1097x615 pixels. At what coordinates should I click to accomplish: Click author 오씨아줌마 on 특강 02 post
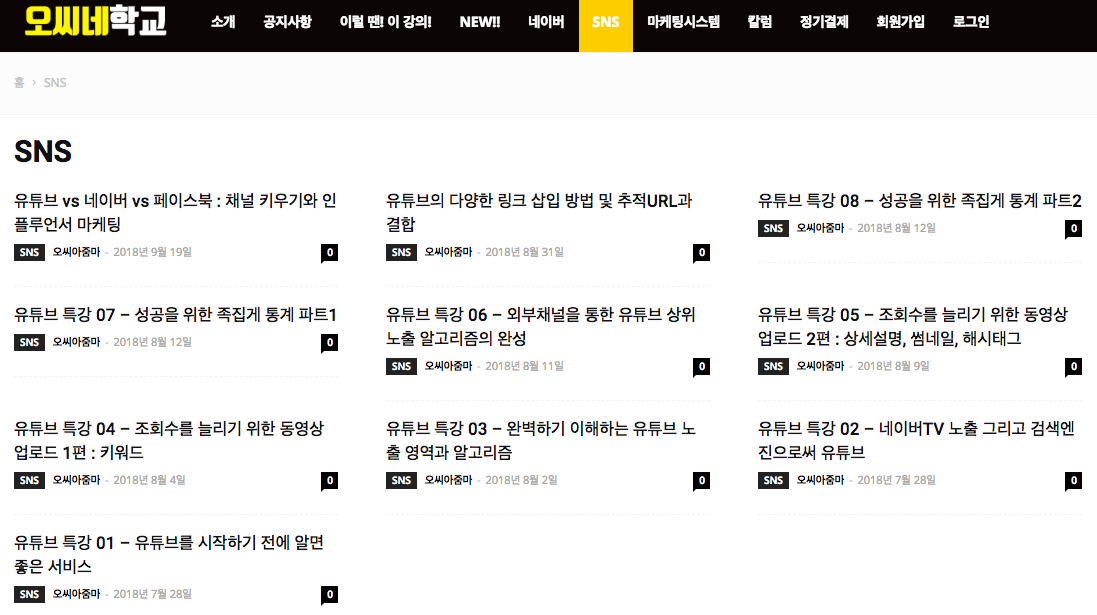tap(820, 480)
